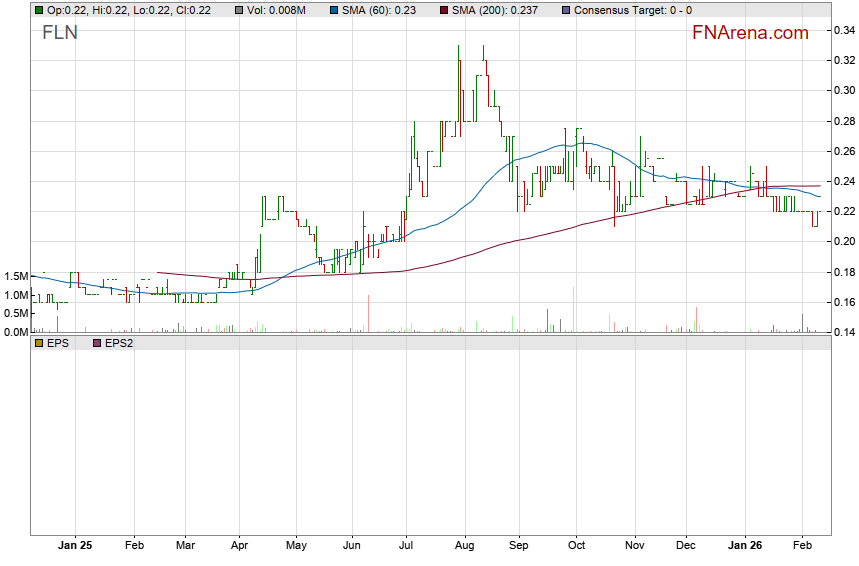Screen dimensions: 859x566
Task: Select the SMA (60): 0.23 legend text
Action: (382, 10)
